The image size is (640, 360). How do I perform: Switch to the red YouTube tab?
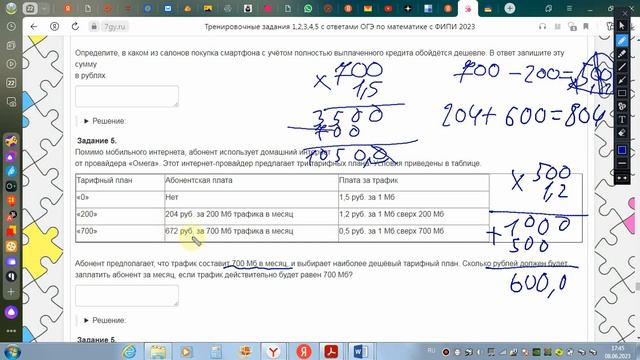(x=388, y=8)
